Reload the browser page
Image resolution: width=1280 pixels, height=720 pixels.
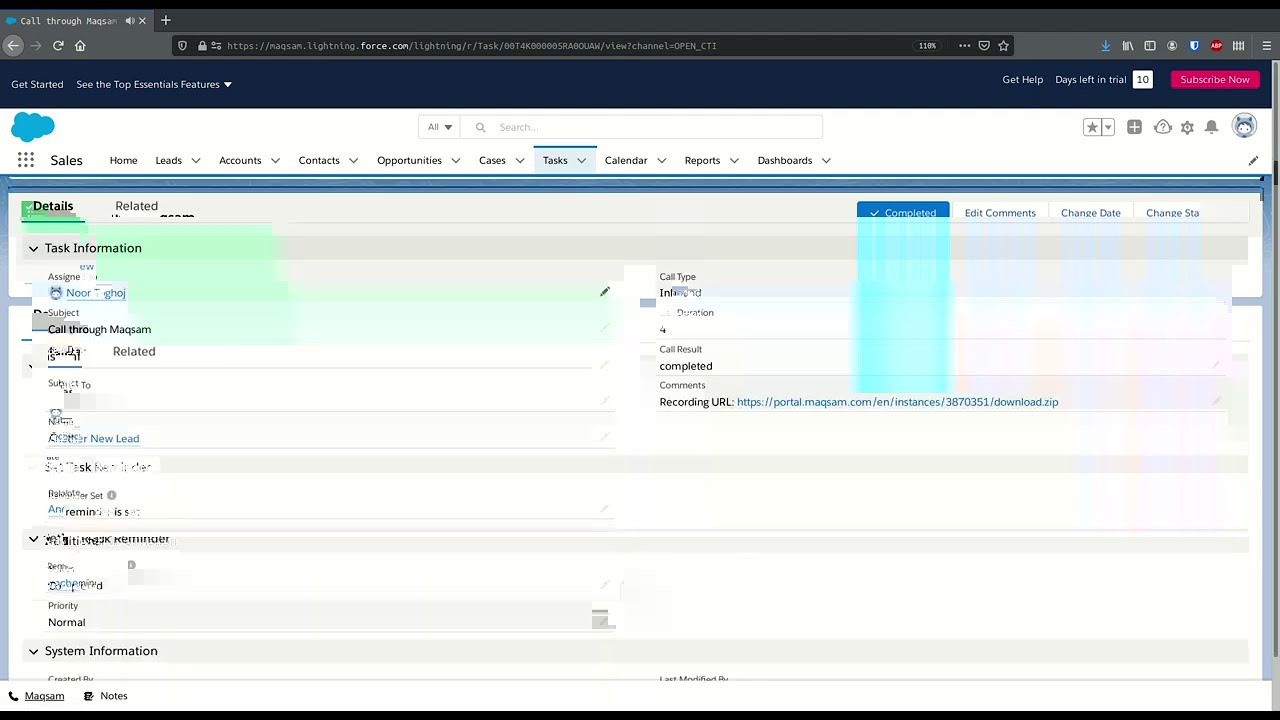58,45
